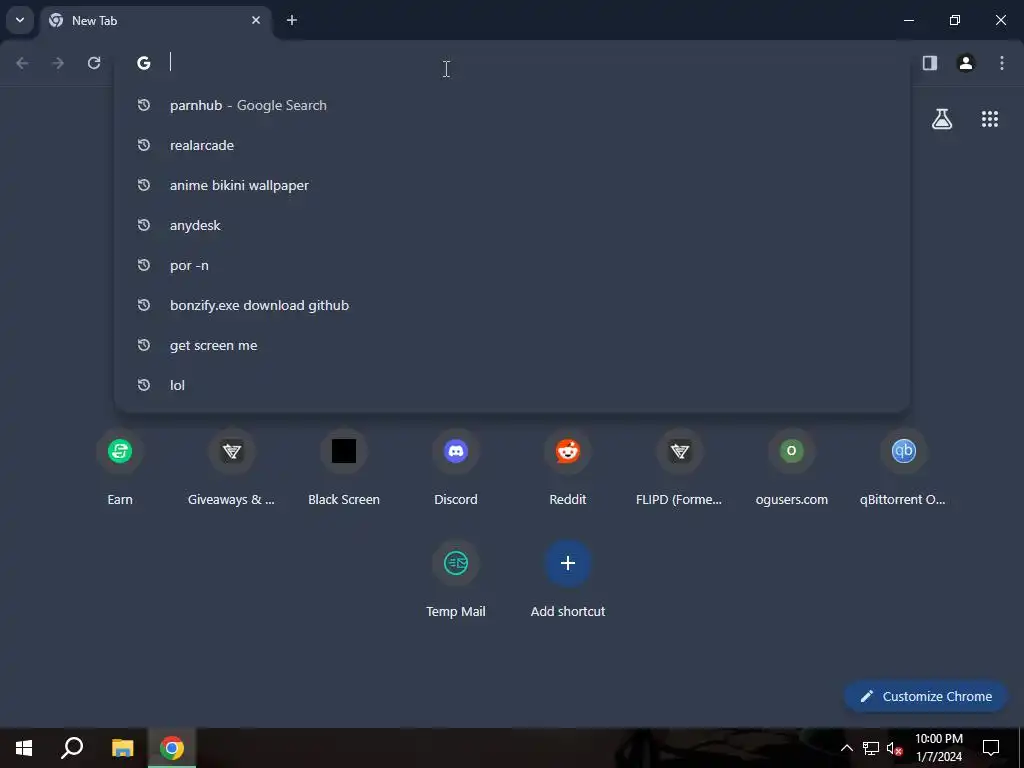Go forward with the forward arrow
The image size is (1024, 768).
coord(58,63)
